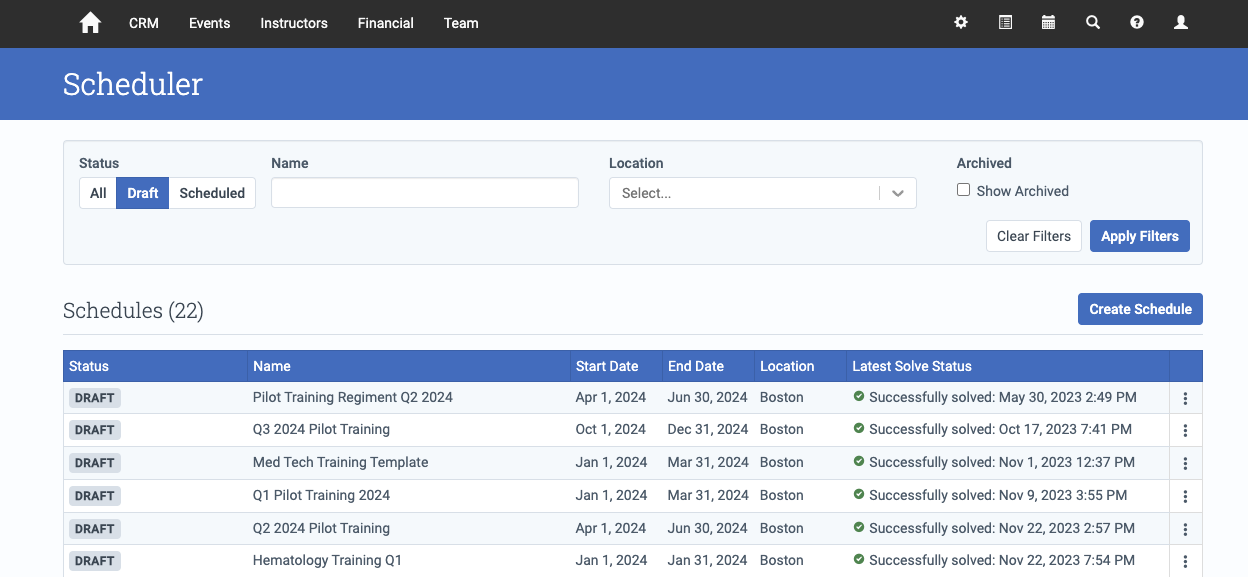Viewport: 1248px width, 577px height.
Task: Click 'Successfully solved: Nov 9, 2023 3:55 PM'
Action: click(x=998, y=495)
